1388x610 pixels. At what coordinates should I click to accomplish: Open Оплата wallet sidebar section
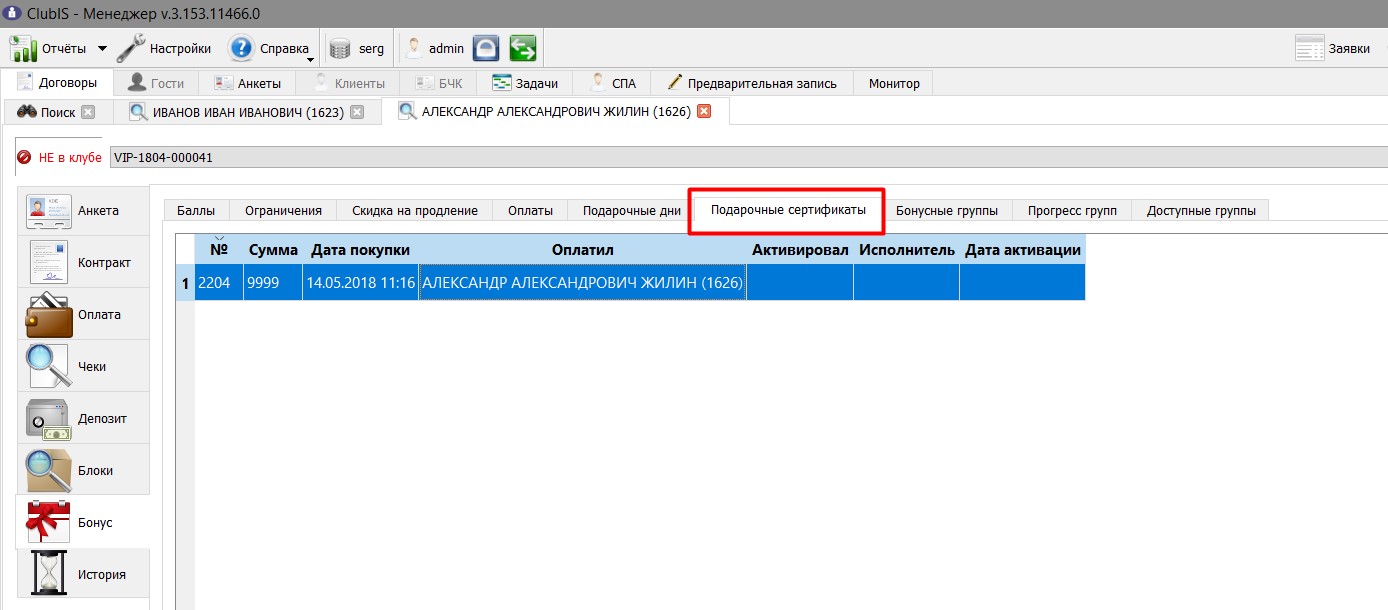[x=83, y=314]
